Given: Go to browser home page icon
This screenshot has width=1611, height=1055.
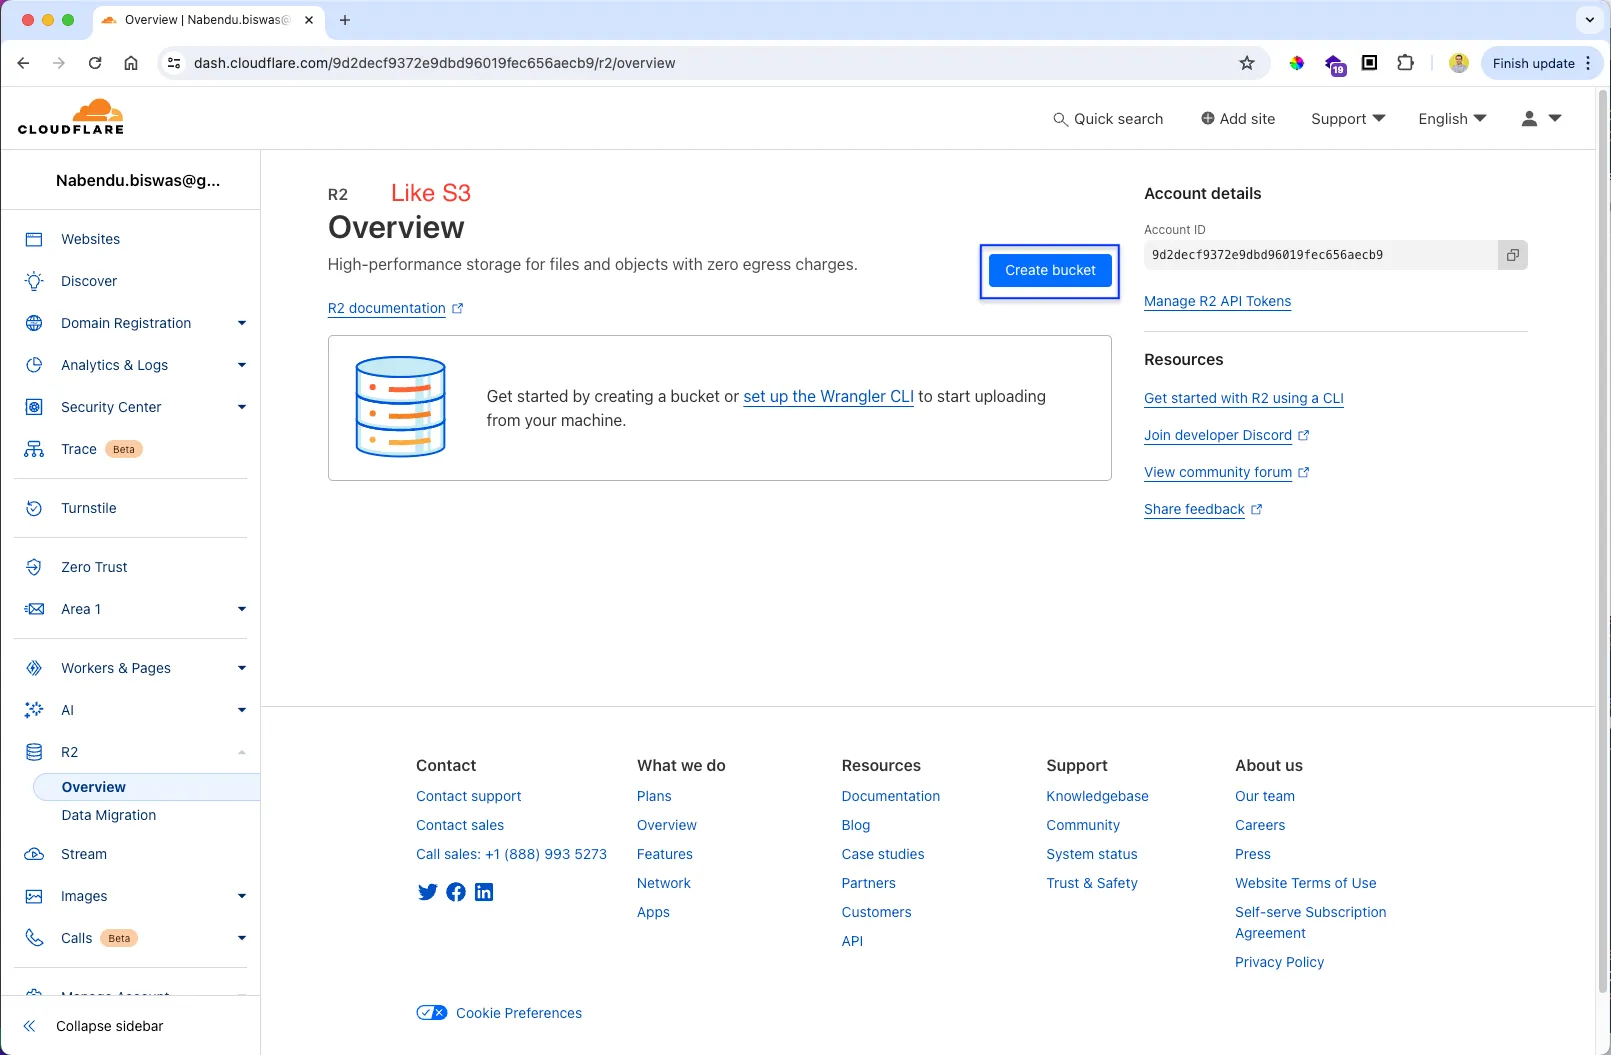Looking at the screenshot, I should 131,63.
